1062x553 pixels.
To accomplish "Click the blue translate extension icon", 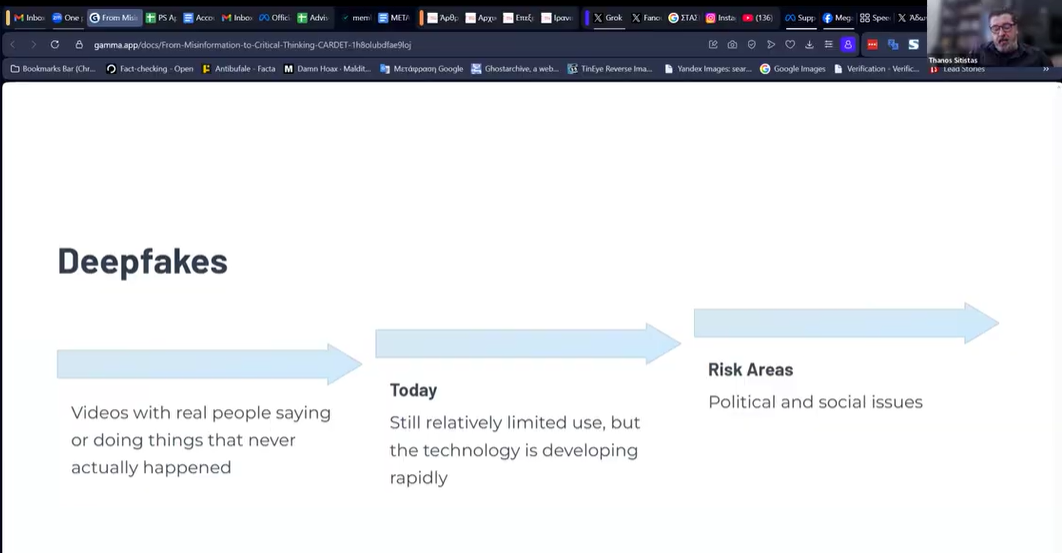I will click(893, 45).
